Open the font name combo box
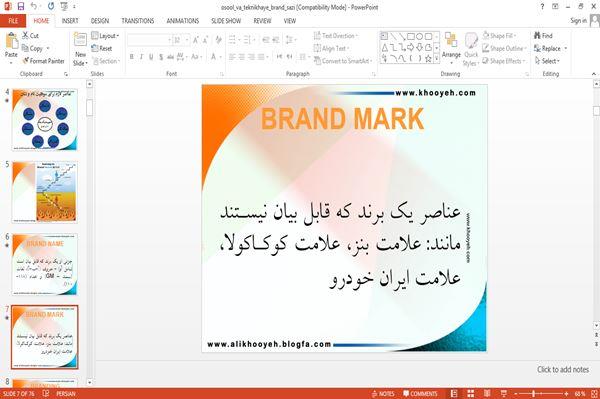Image resolution: width=600 pixels, height=399 pixels. click(149, 40)
